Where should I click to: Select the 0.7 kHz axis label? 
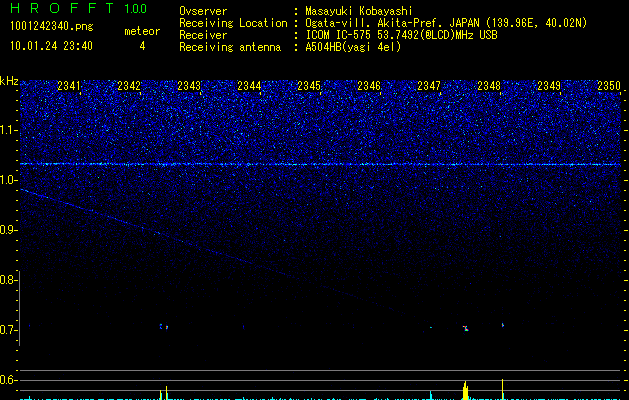point(9,330)
